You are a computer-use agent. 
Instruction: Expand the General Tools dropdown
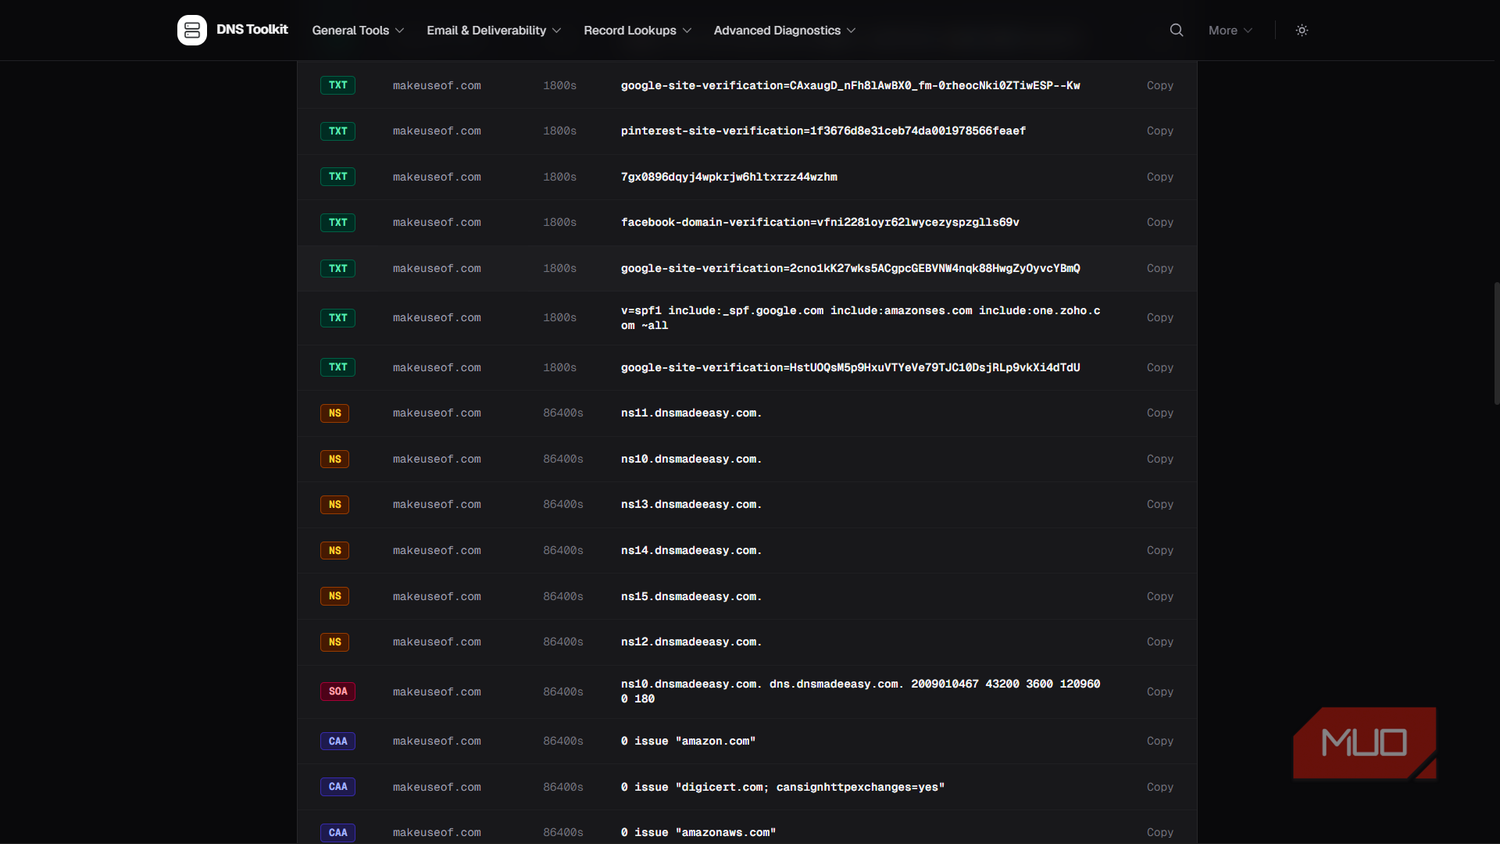coord(358,30)
